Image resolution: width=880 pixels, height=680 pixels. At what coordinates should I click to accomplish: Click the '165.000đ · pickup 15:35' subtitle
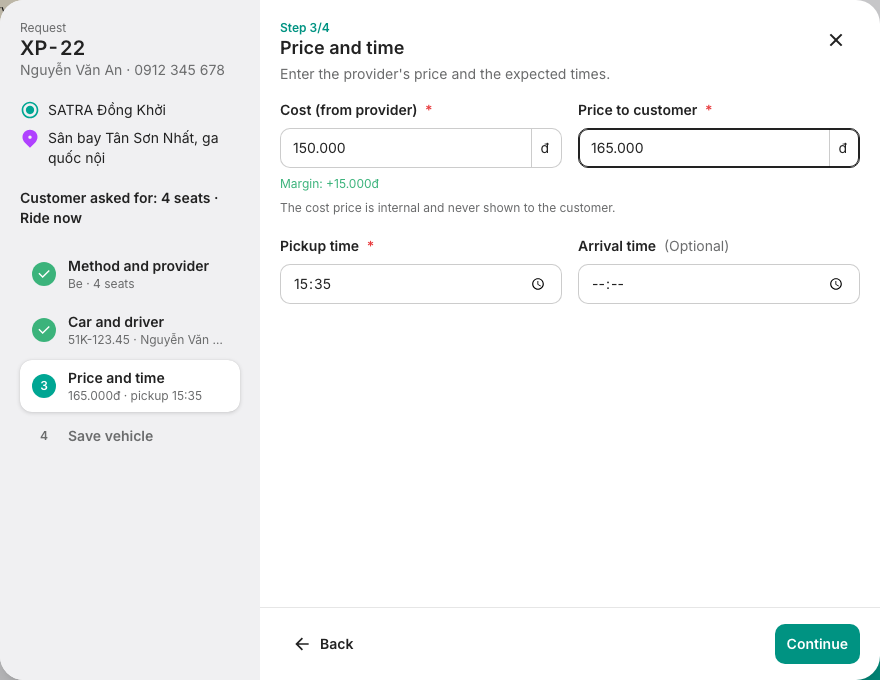point(135,396)
